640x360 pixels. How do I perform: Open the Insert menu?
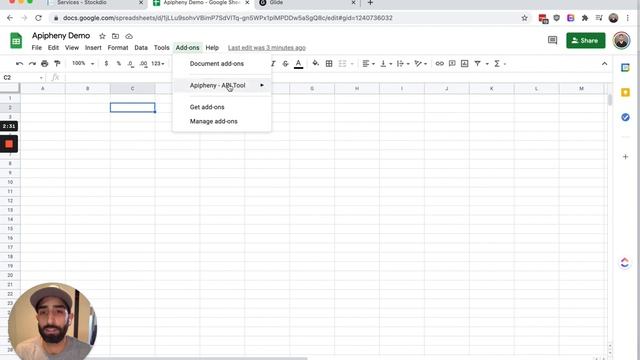click(93, 48)
